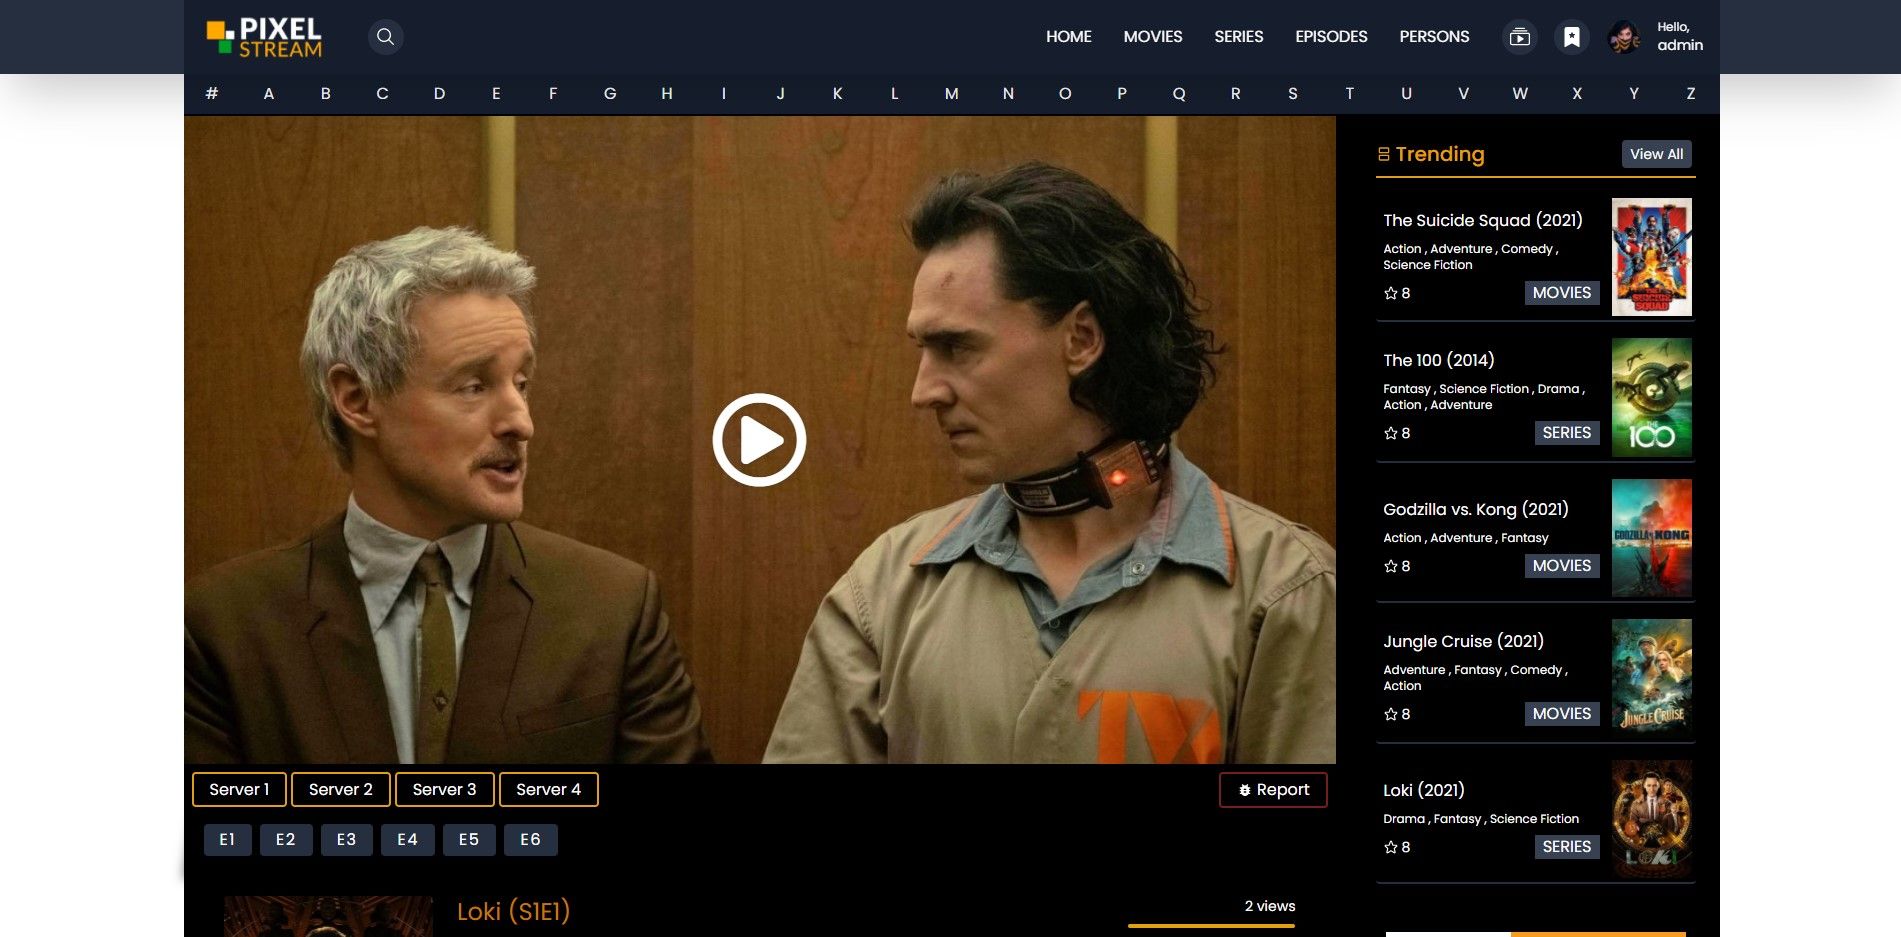Open The 100 (2014) title
Image resolution: width=1901 pixels, height=937 pixels.
coord(1439,360)
